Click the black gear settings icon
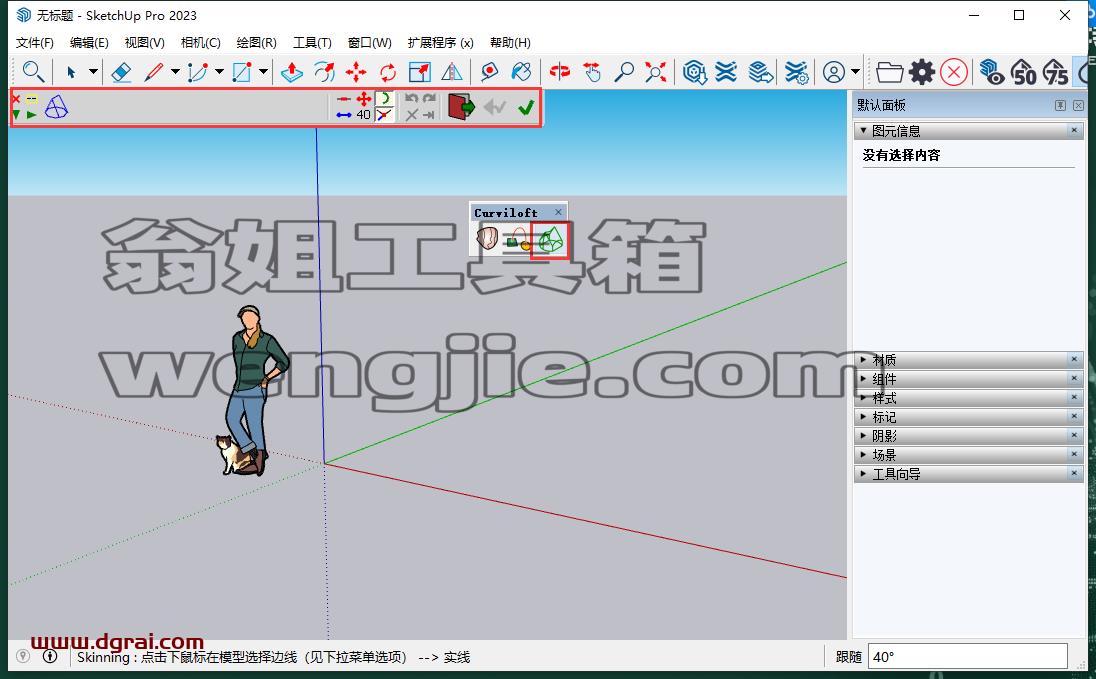Viewport: 1096px width, 679px height. (x=922, y=71)
